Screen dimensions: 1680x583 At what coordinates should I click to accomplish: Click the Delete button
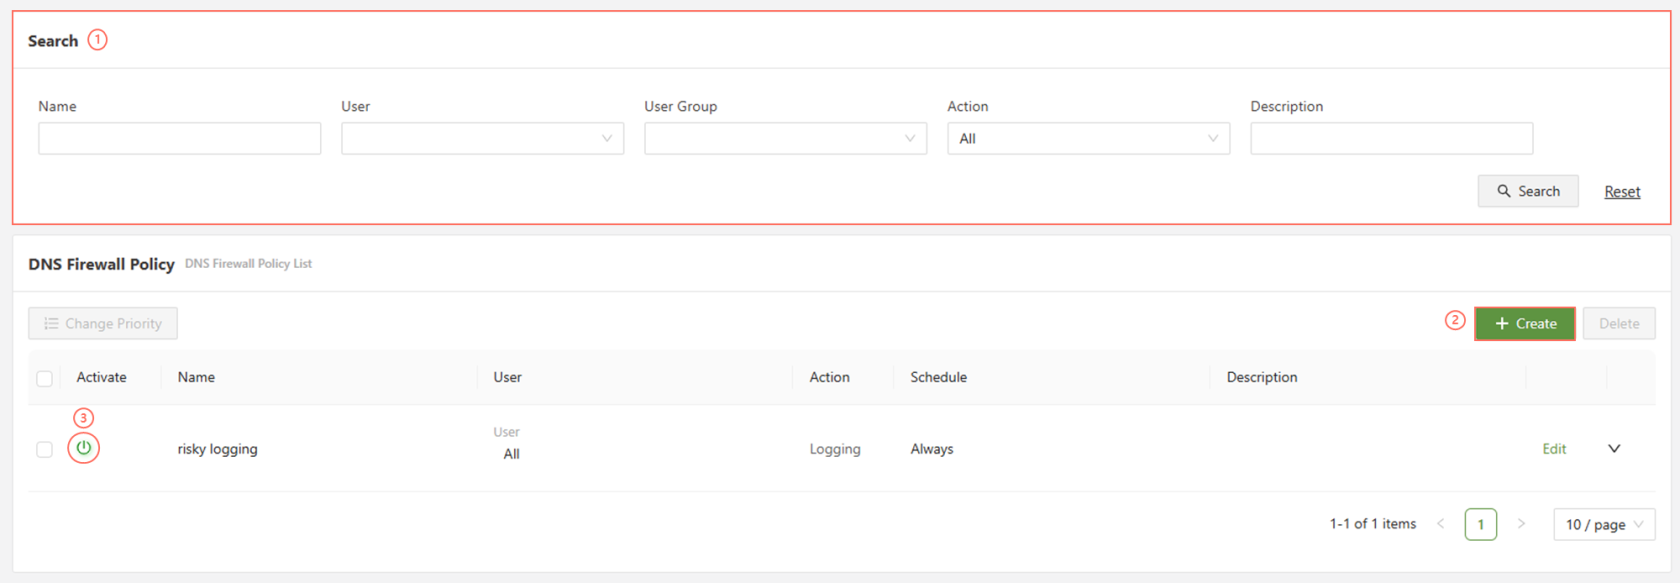click(x=1618, y=324)
